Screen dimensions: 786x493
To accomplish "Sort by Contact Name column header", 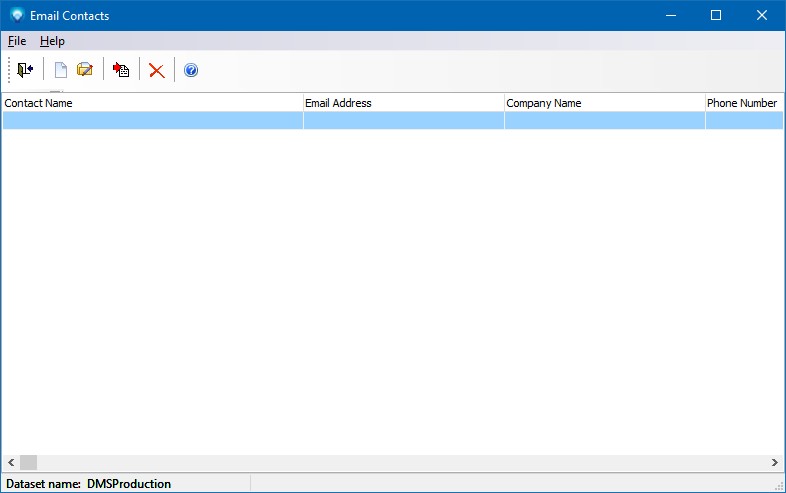I will click(152, 103).
